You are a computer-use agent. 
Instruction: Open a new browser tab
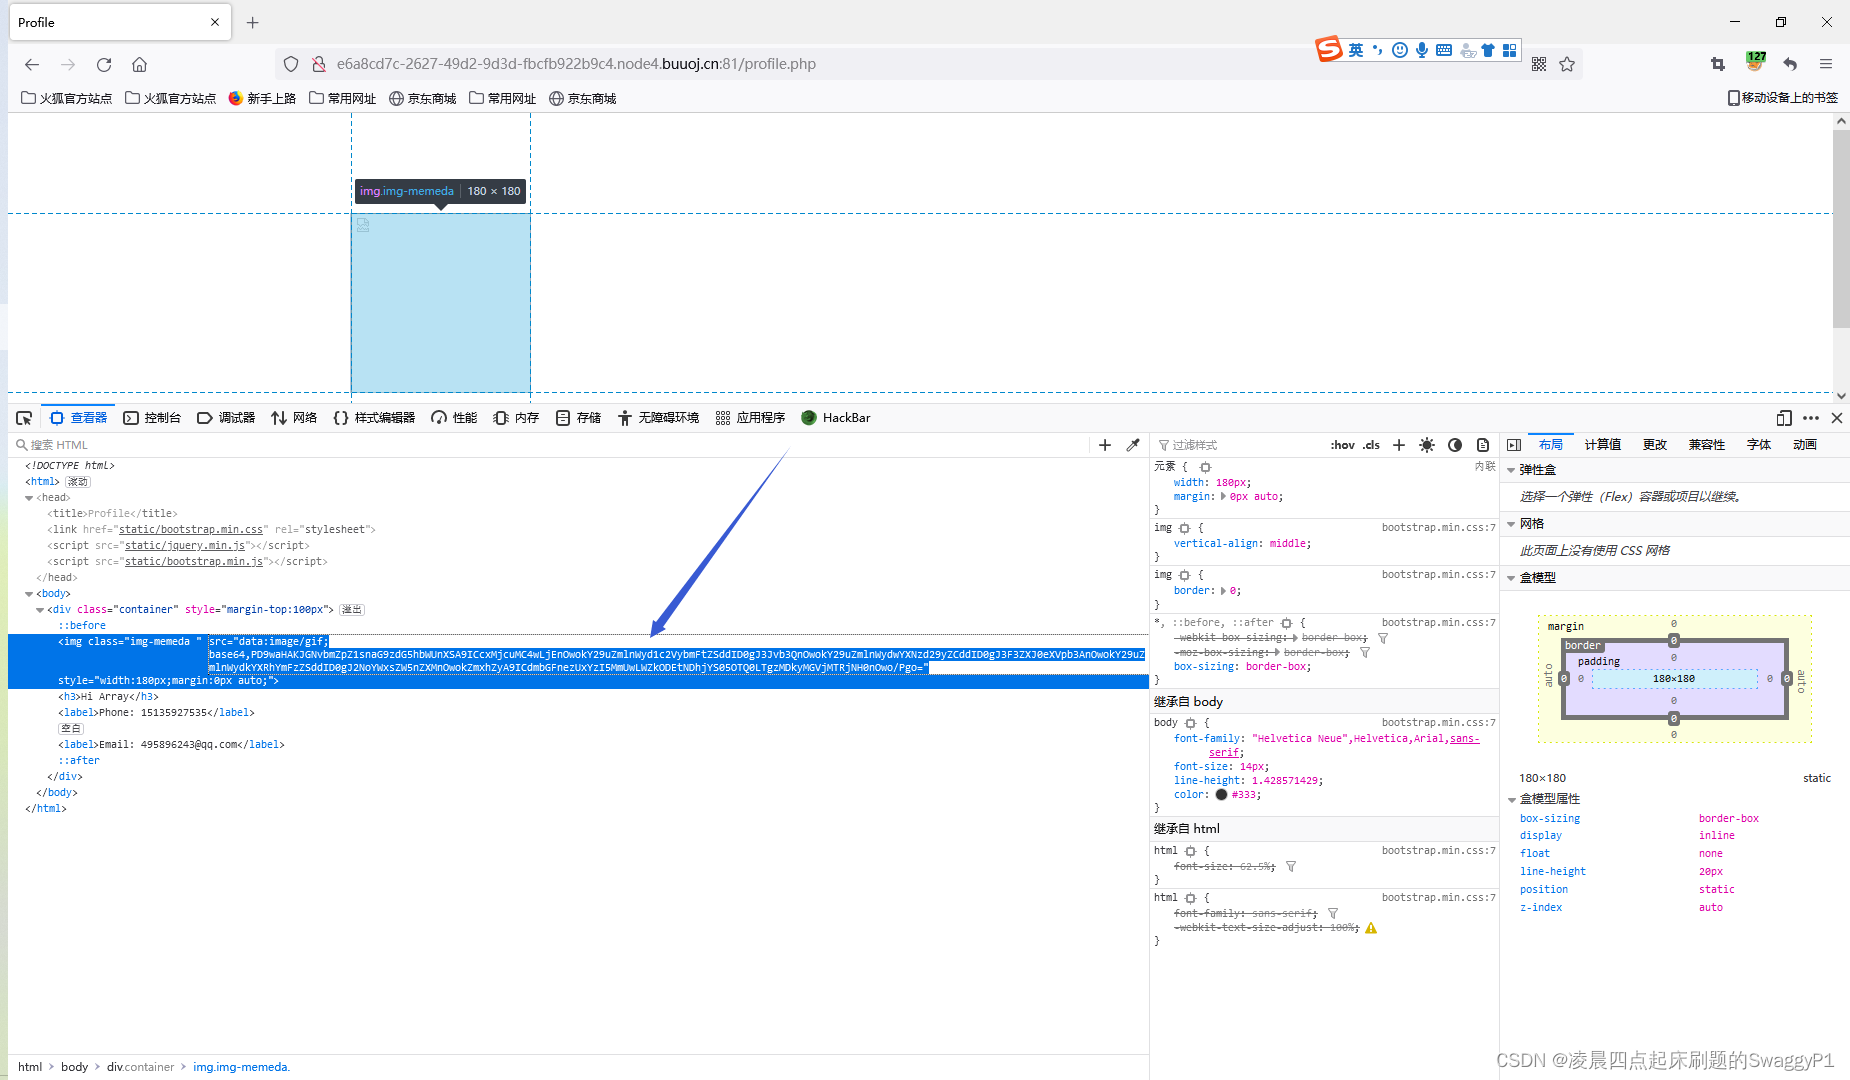(253, 22)
